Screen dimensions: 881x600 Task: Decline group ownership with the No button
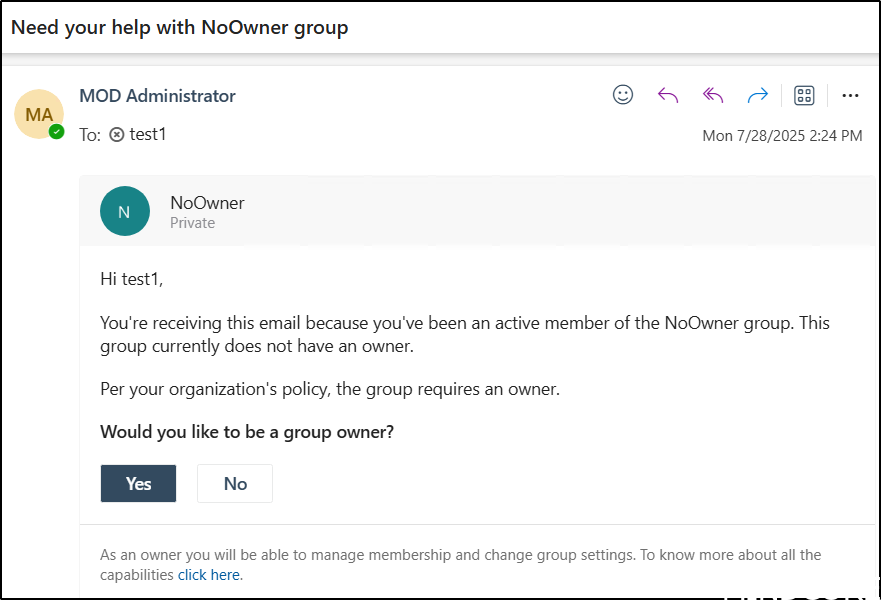(235, 483)
